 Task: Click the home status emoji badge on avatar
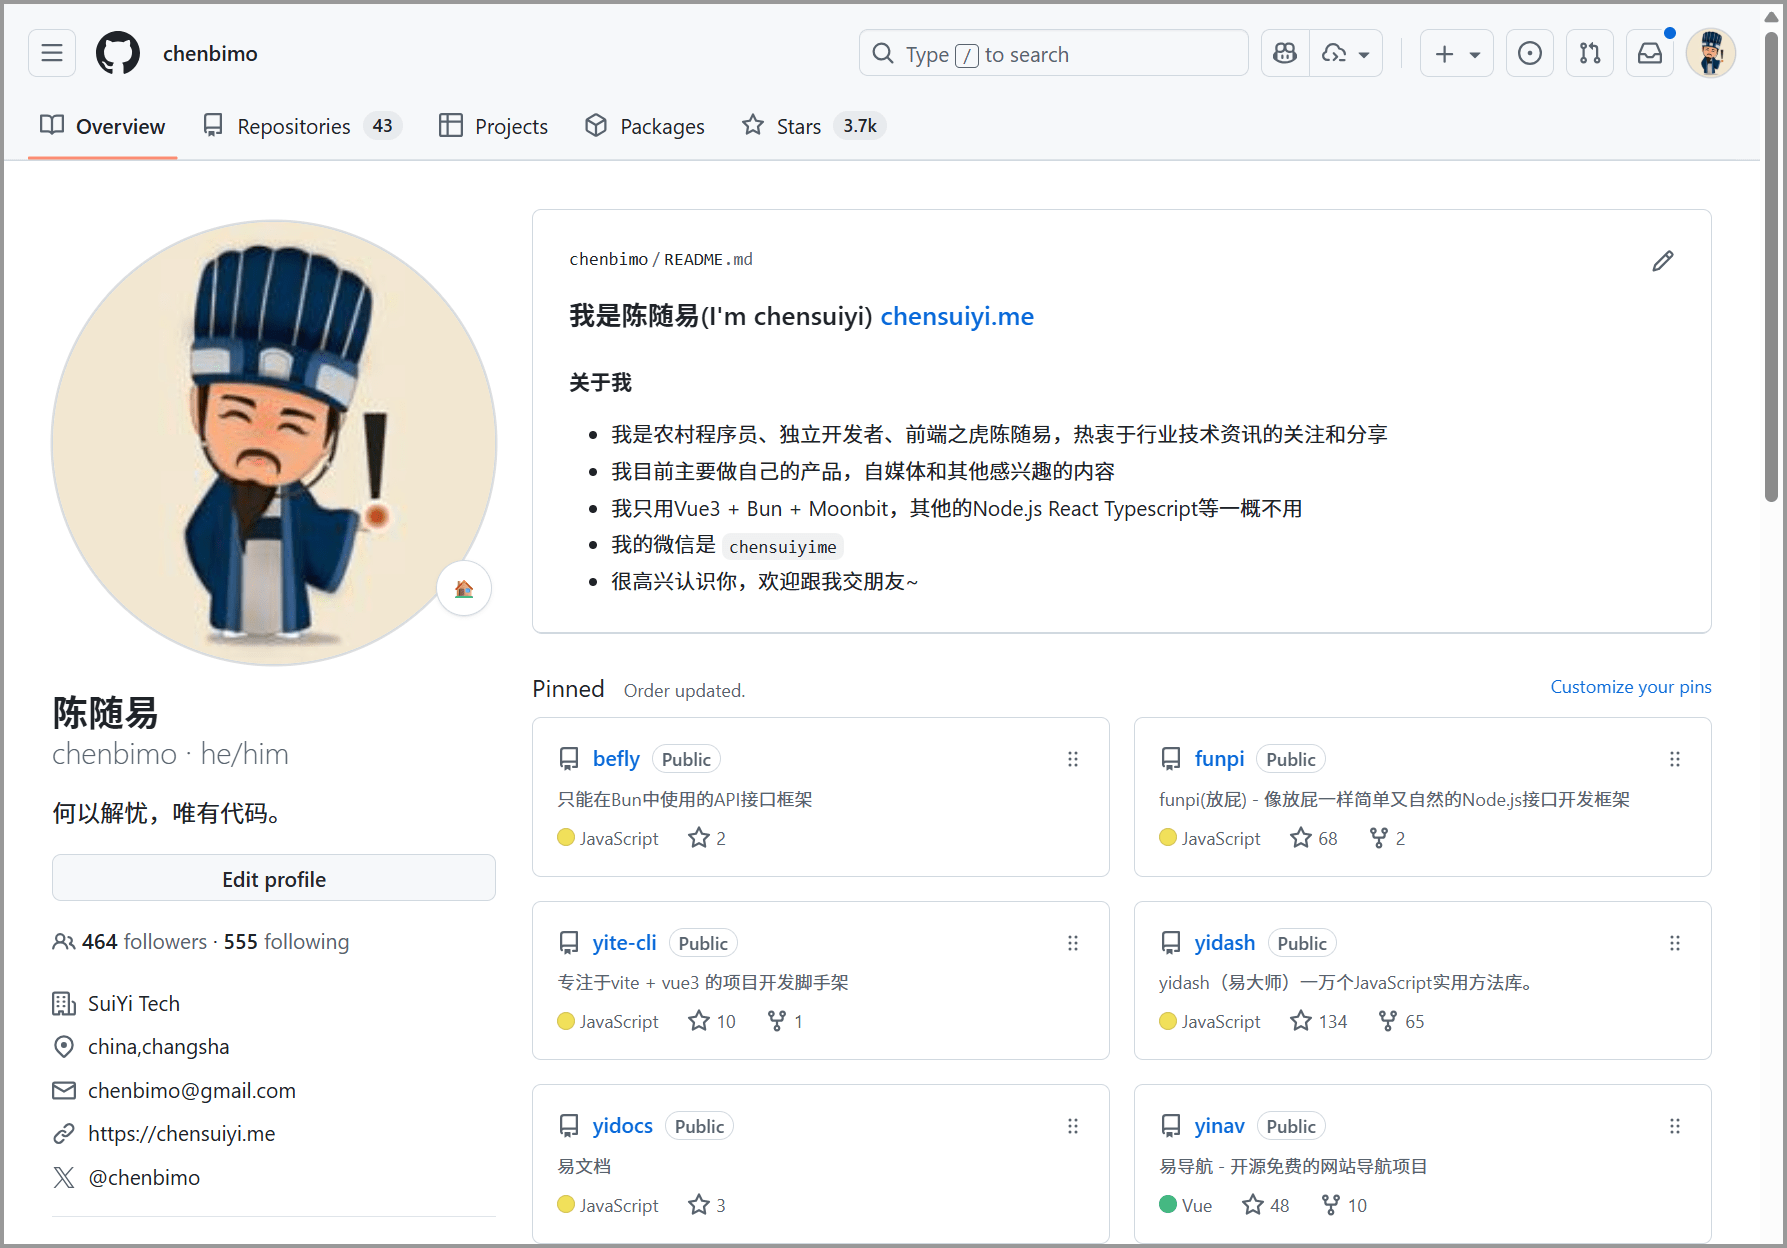(464, 589)
